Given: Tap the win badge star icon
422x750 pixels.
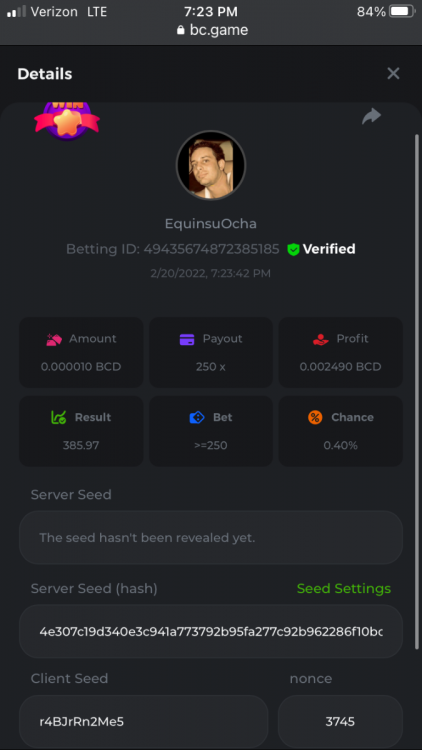Looking at the screenshot, I should point(67,120).
